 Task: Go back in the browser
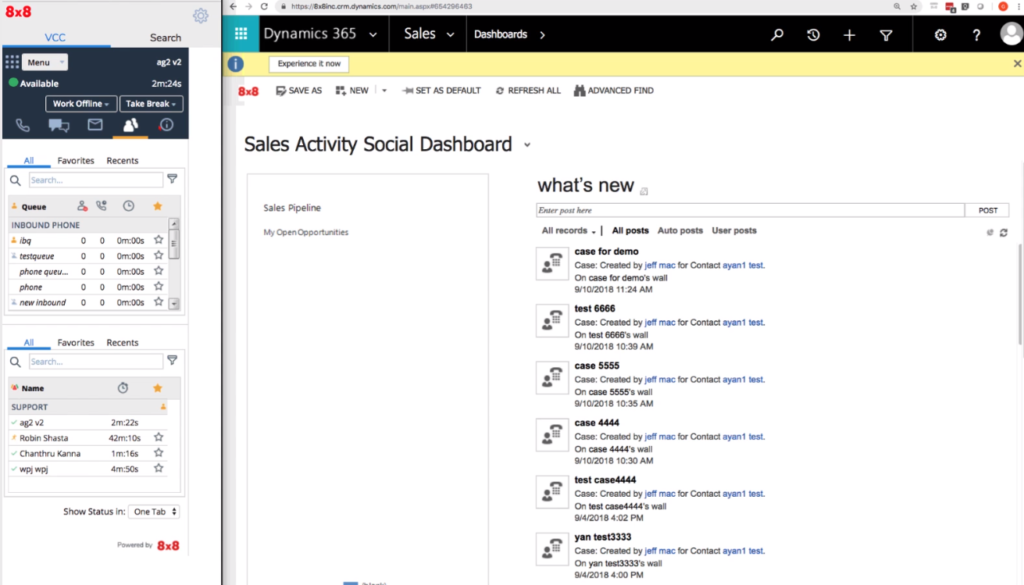click(x=233, y=7)
